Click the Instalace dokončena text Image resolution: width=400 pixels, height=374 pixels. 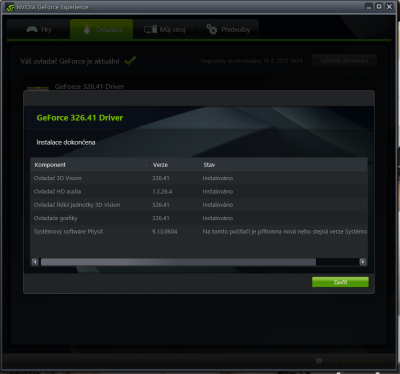(66, 142)
